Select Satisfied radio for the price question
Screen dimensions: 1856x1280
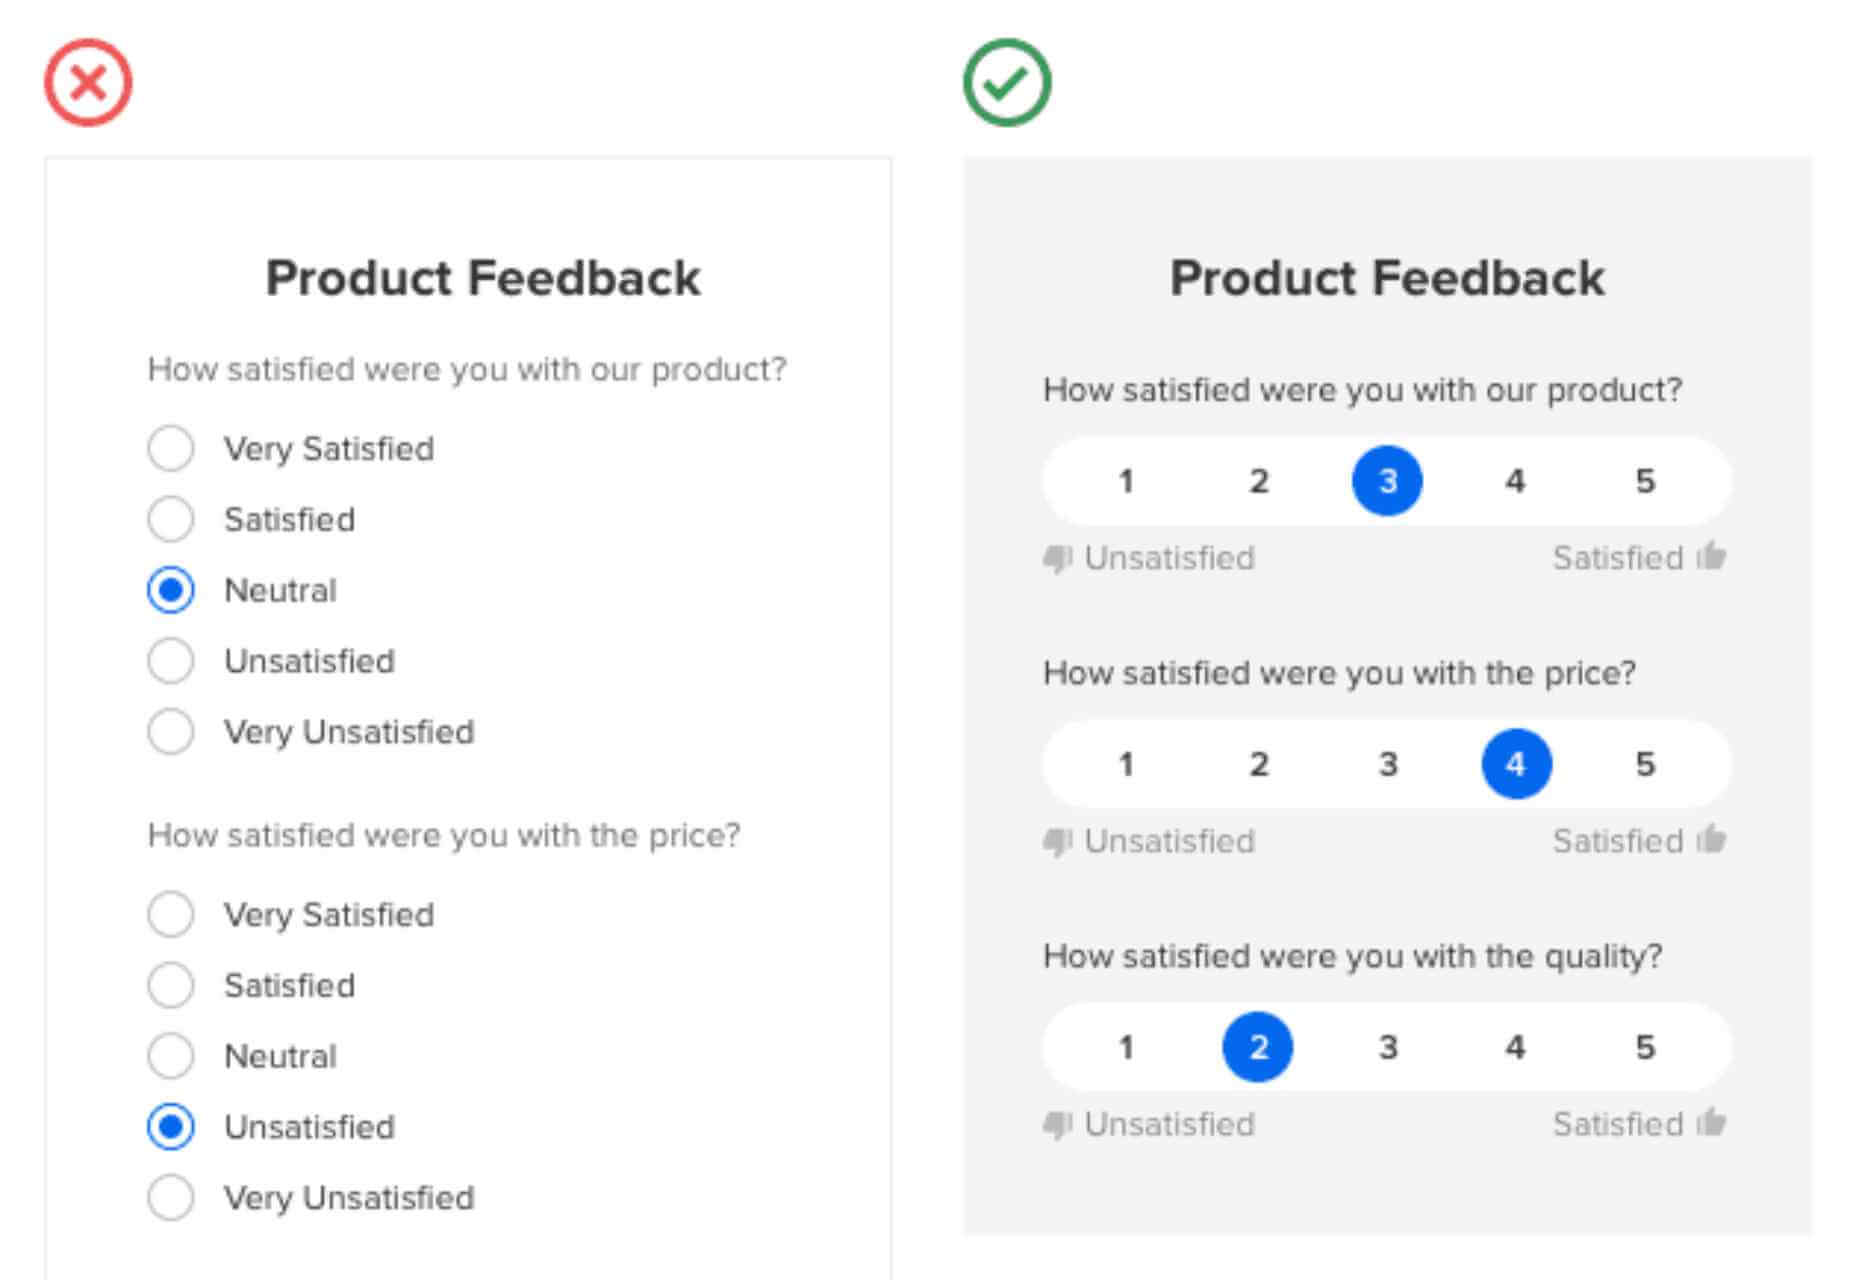(171, 985)
